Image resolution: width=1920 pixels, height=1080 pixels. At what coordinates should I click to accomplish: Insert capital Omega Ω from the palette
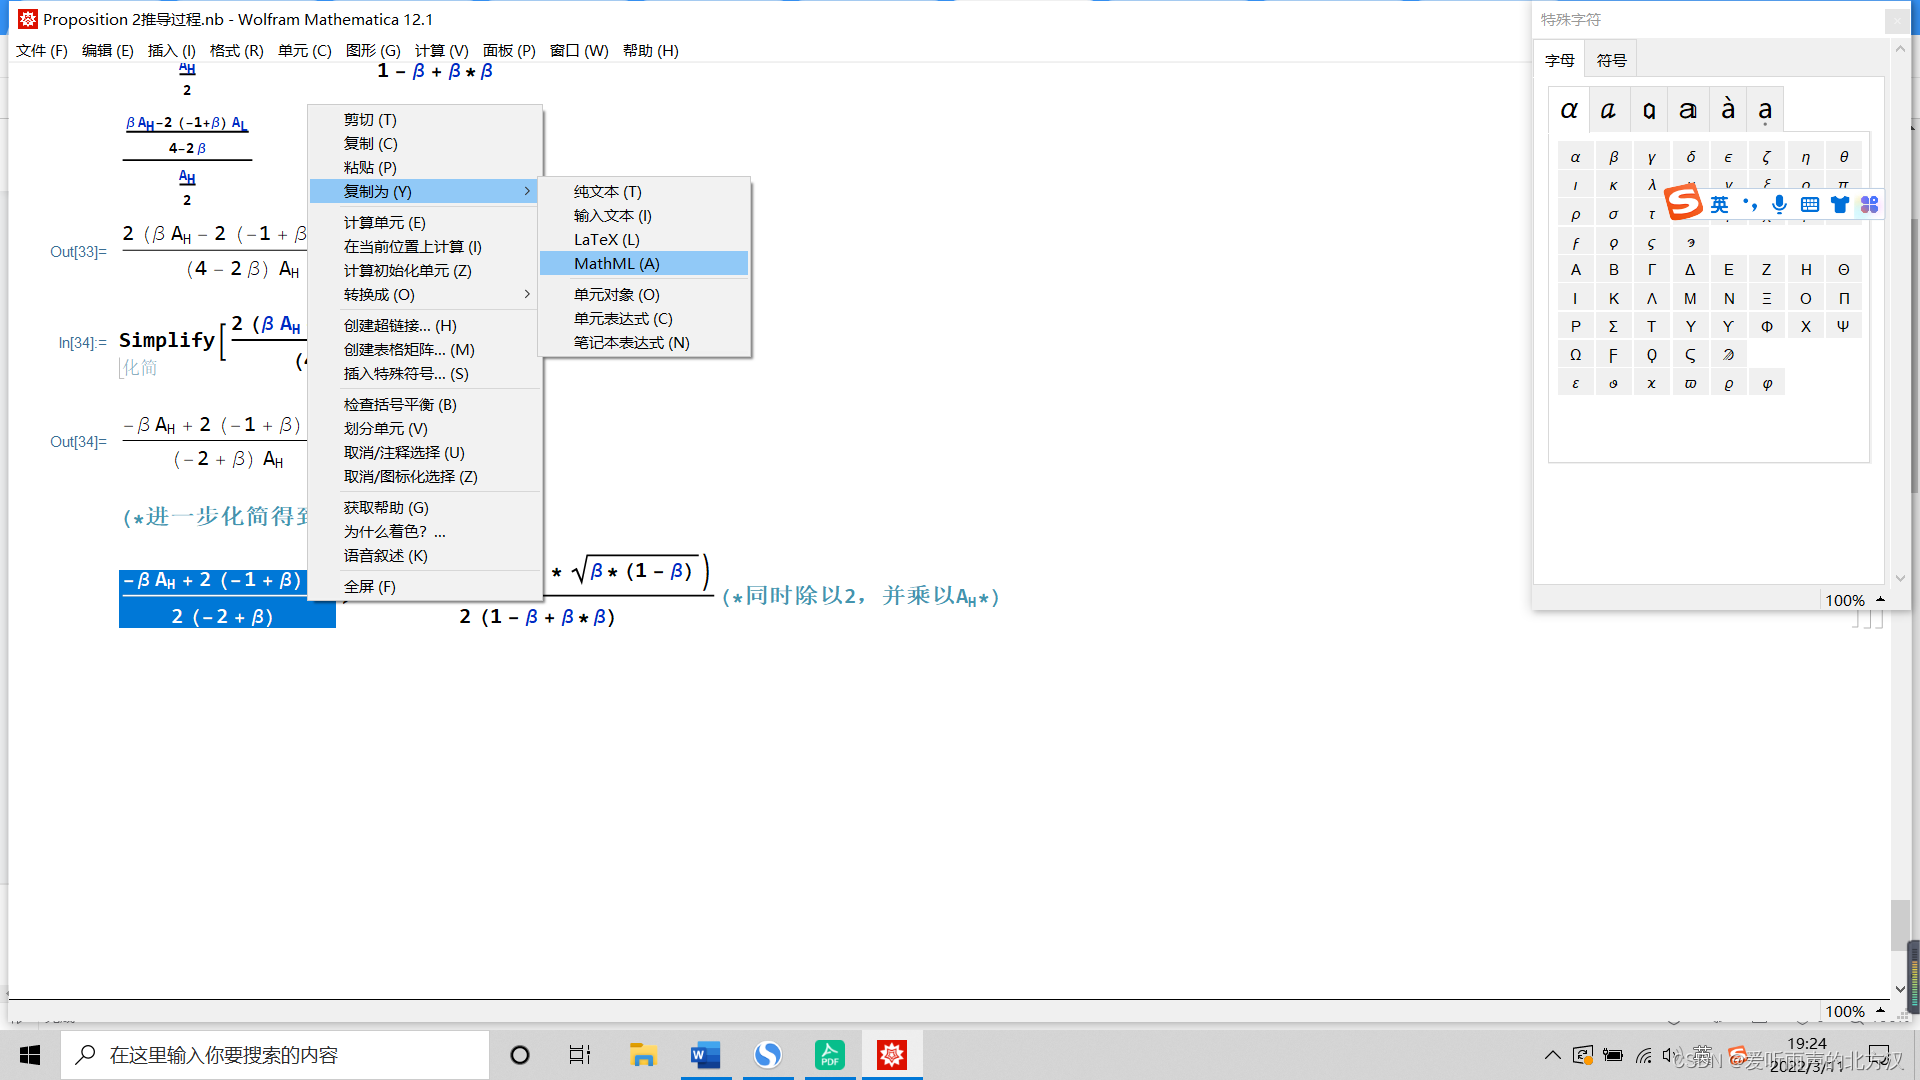[1575, 354]
